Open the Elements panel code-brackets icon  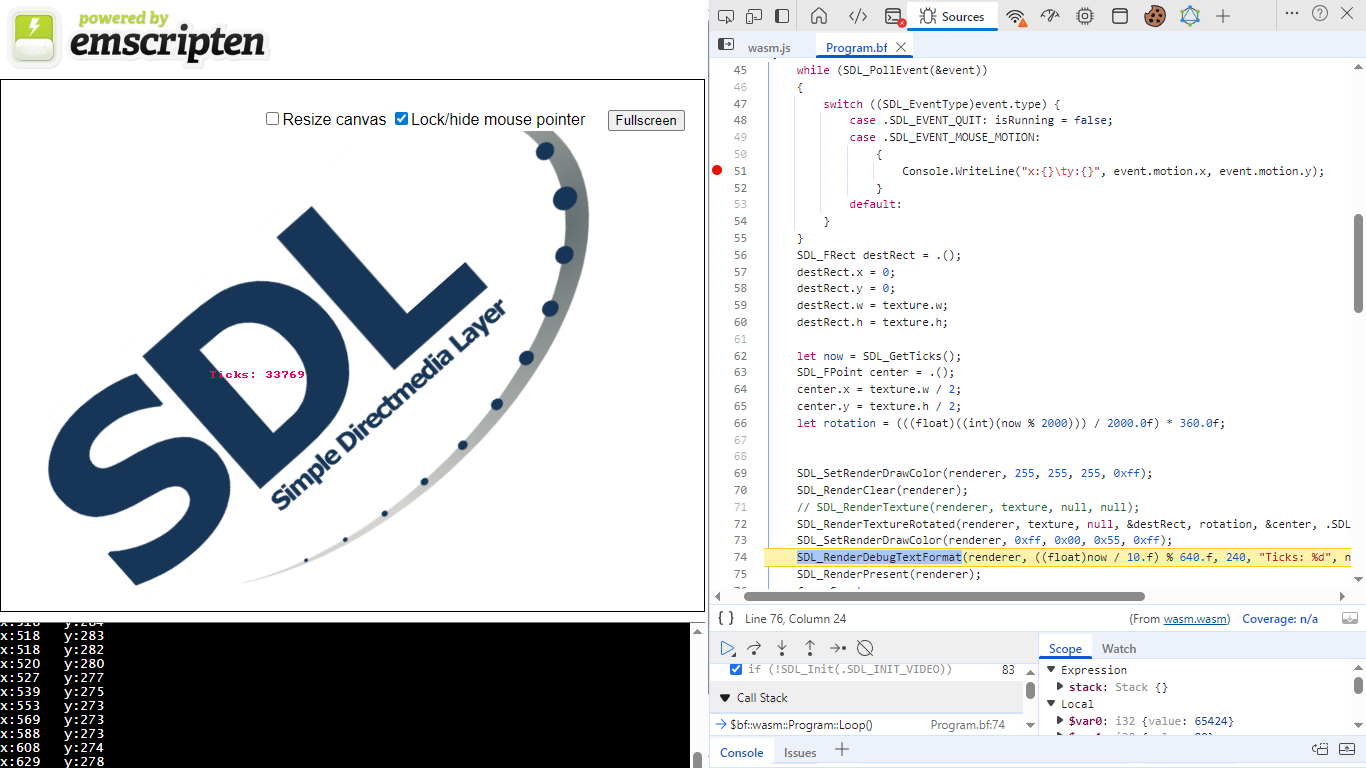pyautogui.click(x=857, y=16)
